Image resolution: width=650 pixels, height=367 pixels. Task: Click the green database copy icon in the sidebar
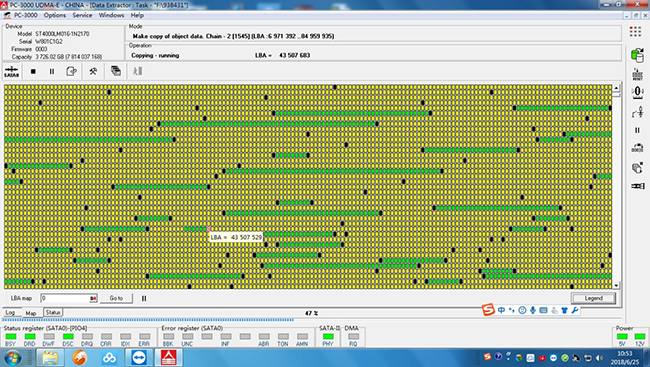click(x=637, y=55)
